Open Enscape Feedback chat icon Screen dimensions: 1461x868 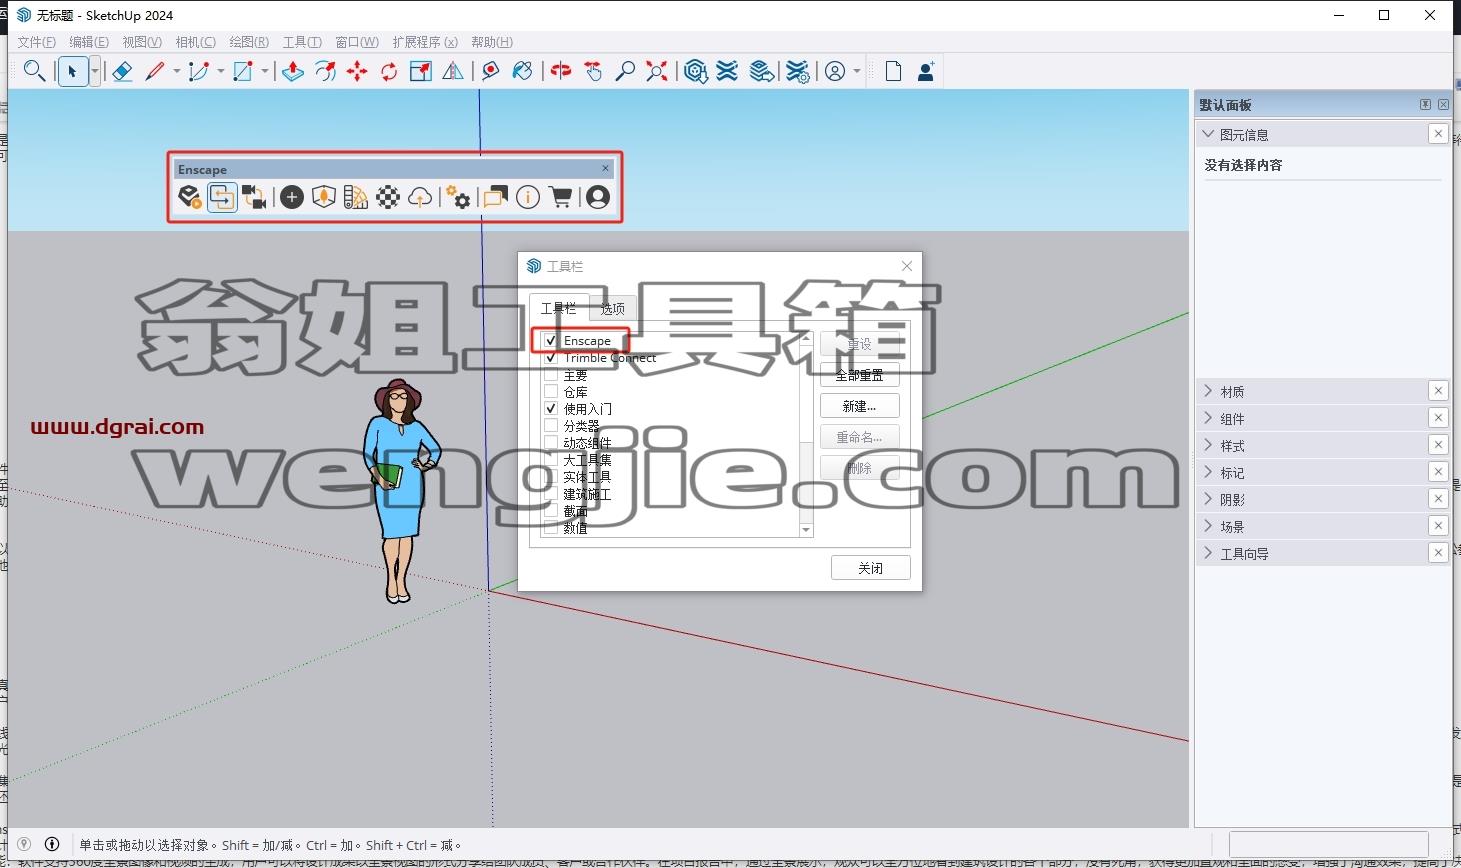click(495, 197)
